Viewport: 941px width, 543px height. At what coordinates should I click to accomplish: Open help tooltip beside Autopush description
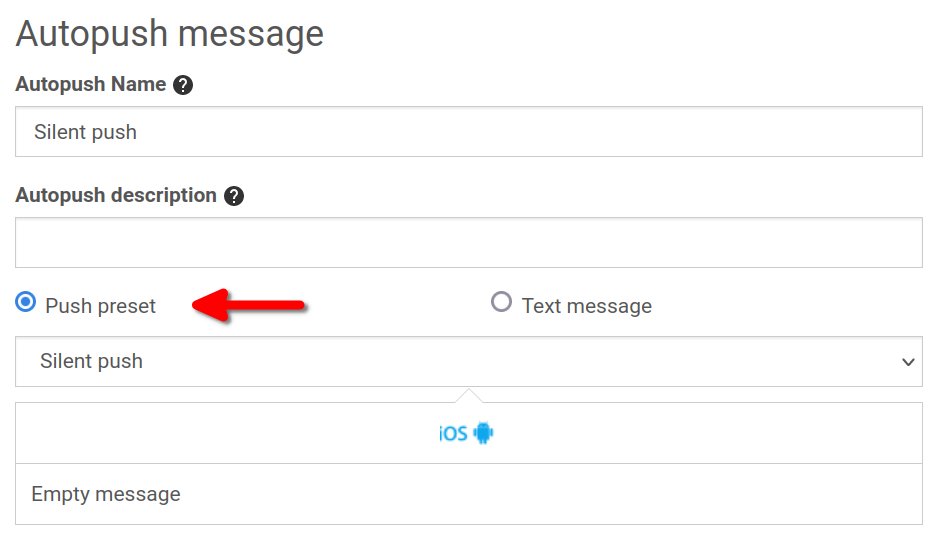click(234, 196)
